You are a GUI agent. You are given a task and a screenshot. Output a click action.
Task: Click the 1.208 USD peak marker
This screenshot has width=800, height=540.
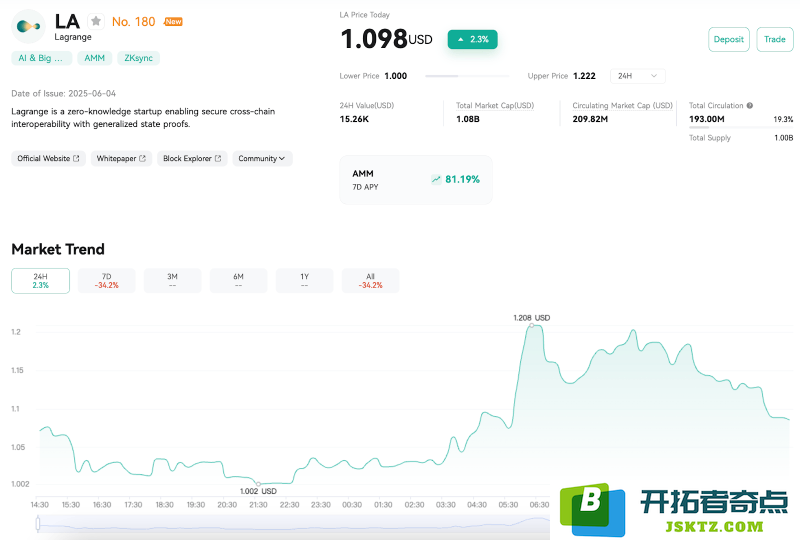(532, 325)
